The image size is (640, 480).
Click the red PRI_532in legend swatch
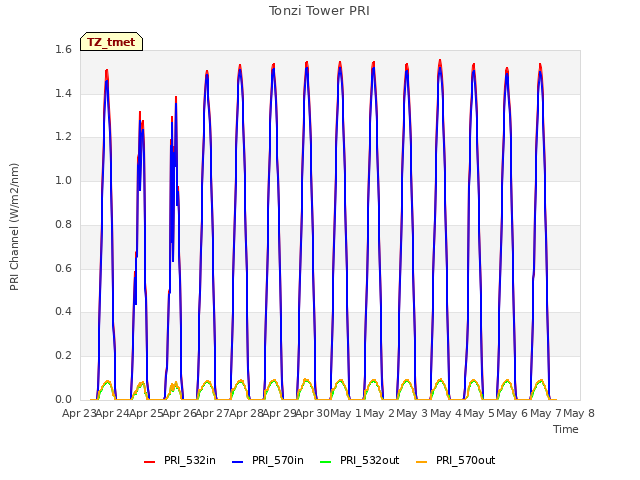149,462
